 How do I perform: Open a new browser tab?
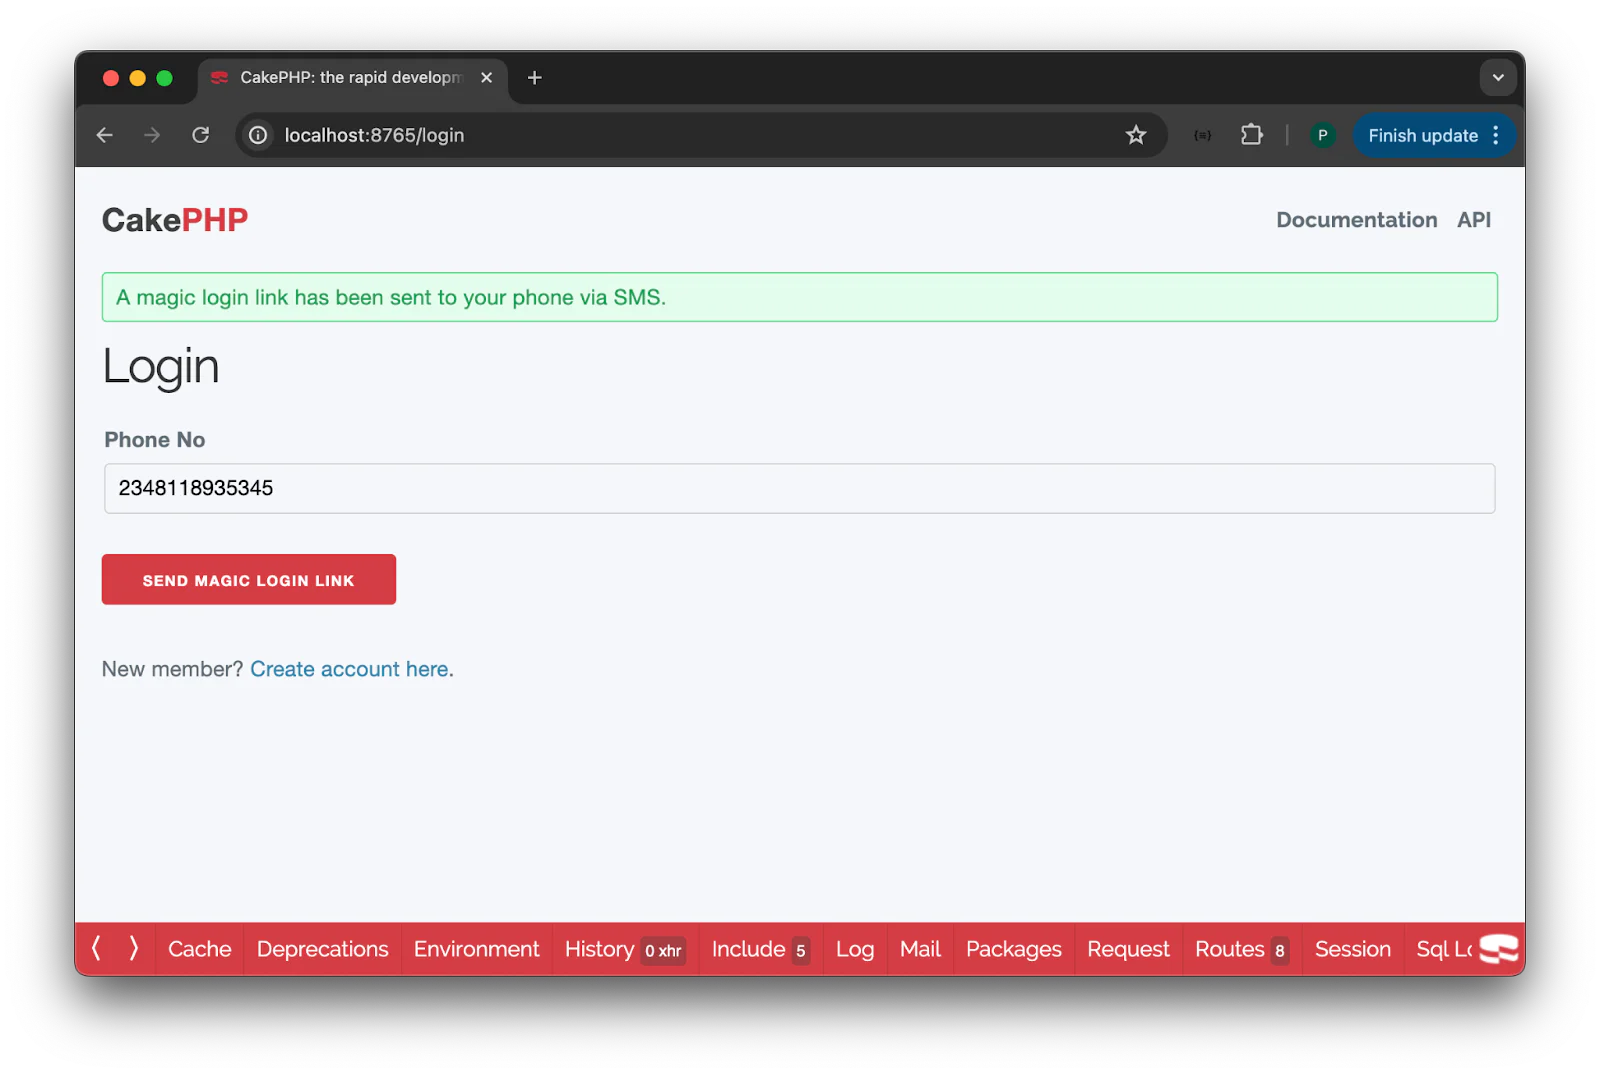click(535, 78)
